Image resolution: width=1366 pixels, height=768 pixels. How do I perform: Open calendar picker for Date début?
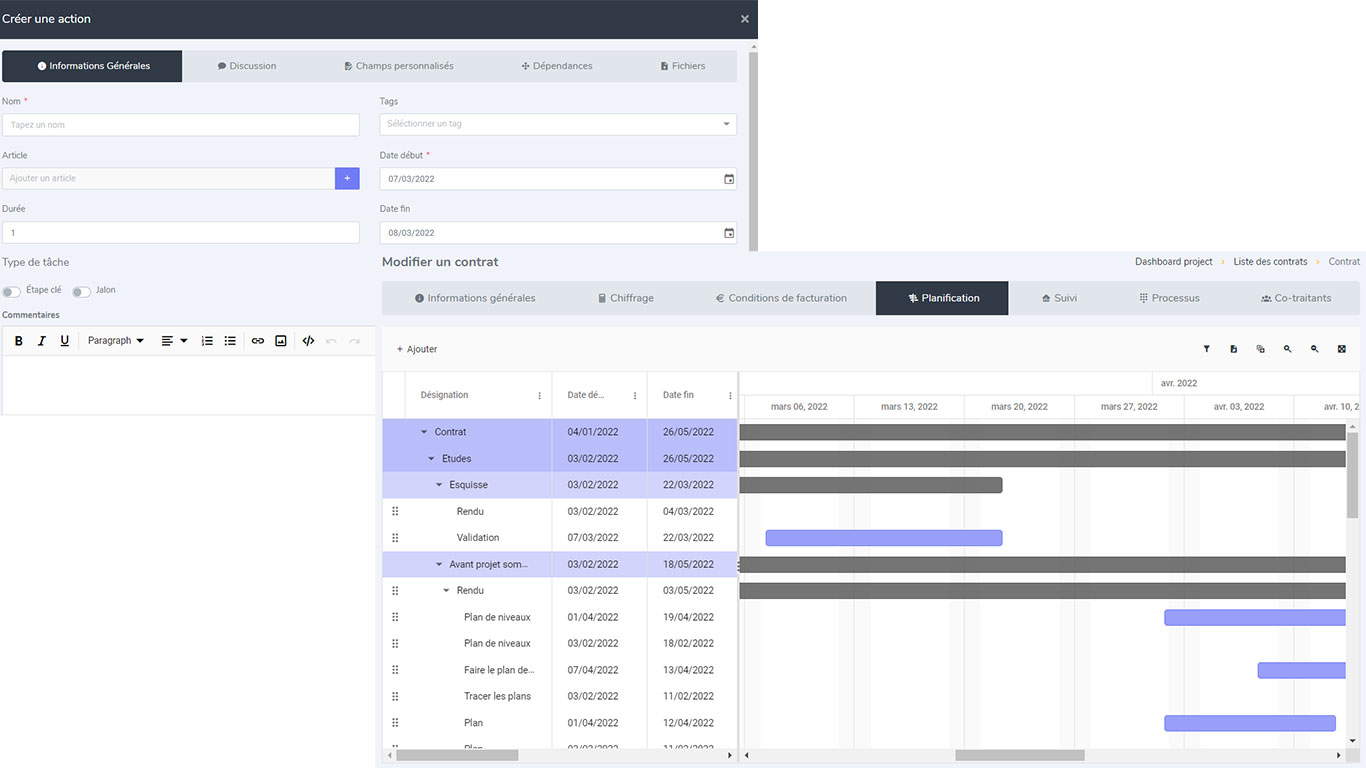pos(729,179)
